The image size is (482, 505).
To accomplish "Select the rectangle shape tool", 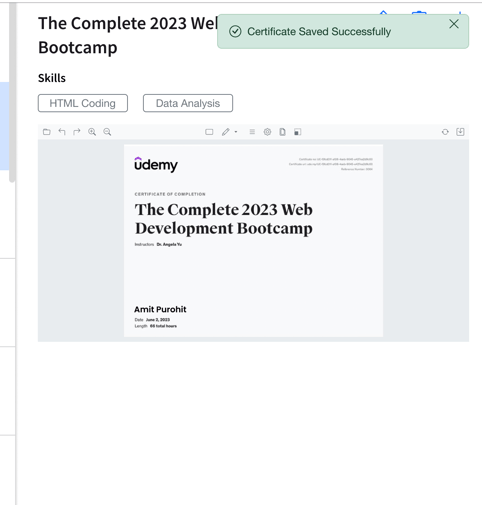I will (x=209, y=132).
